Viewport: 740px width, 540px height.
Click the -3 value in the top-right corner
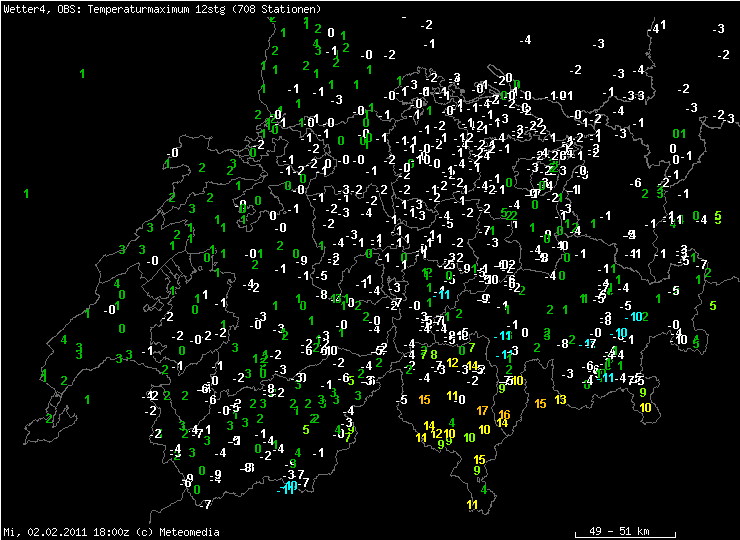pyautogui.click(x=719, y=29)
